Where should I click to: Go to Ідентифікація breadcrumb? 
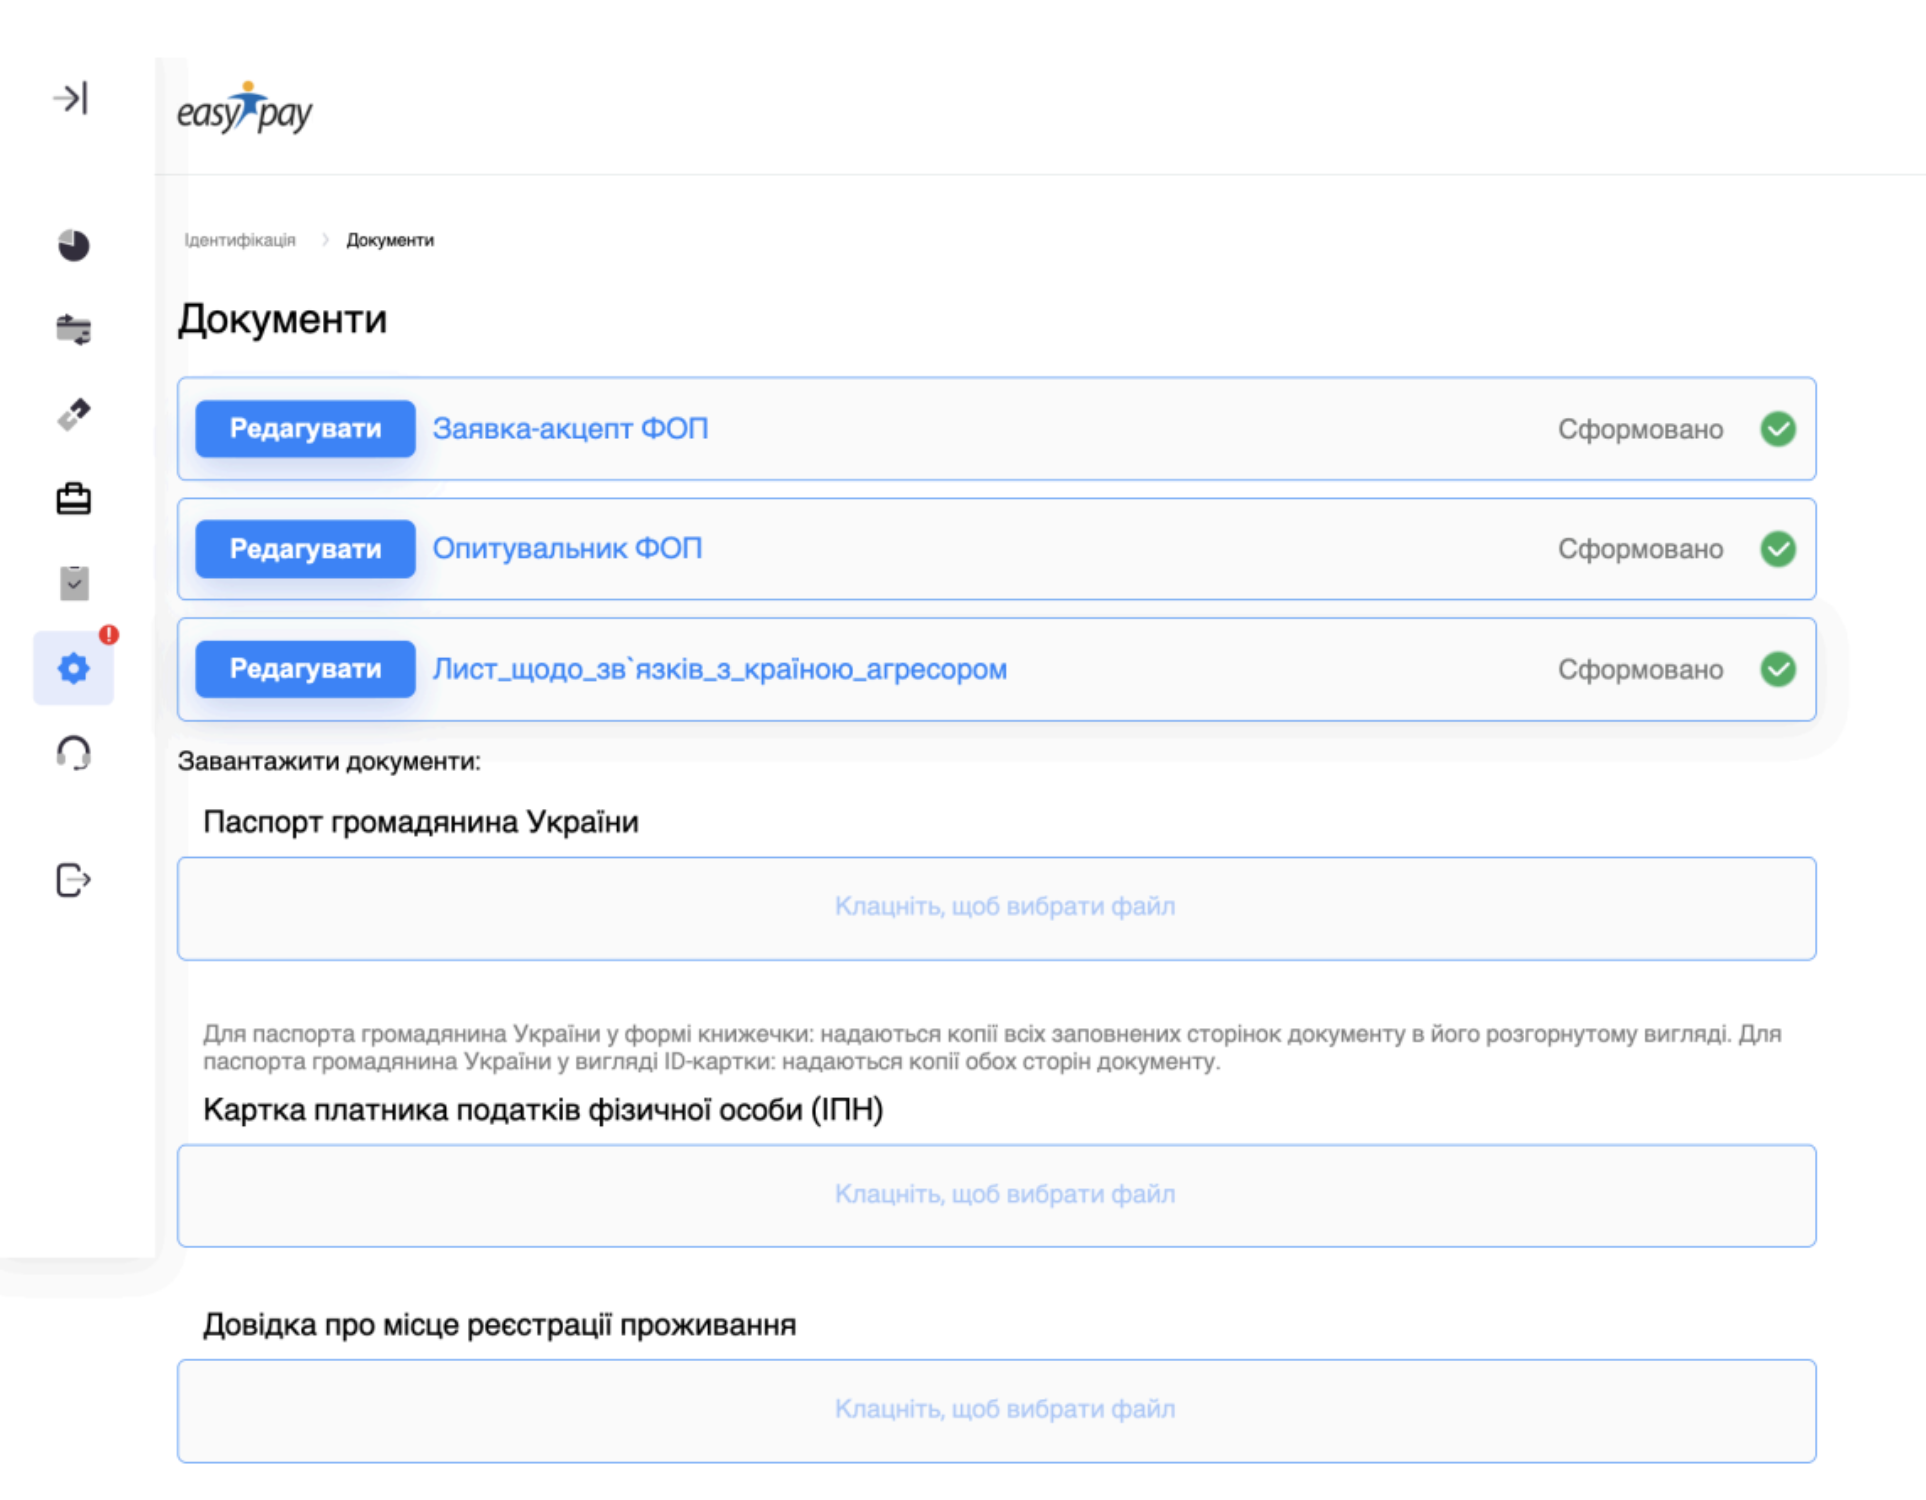pyautogui.click(x=240, y=240)
